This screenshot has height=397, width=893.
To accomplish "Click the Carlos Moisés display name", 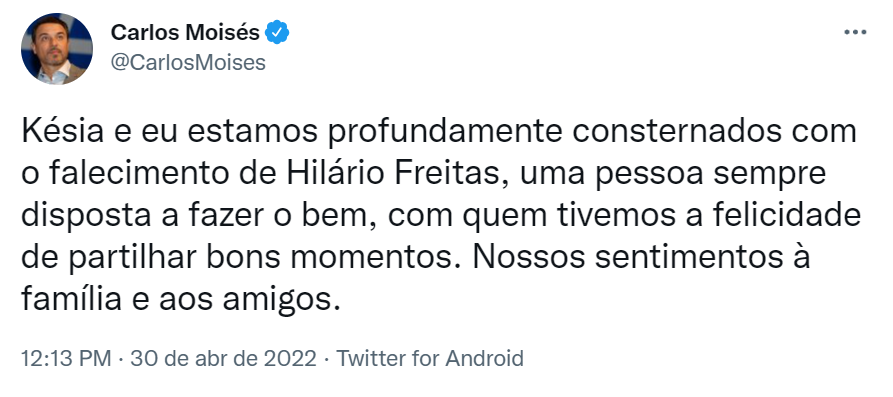I will coord(185,33).
